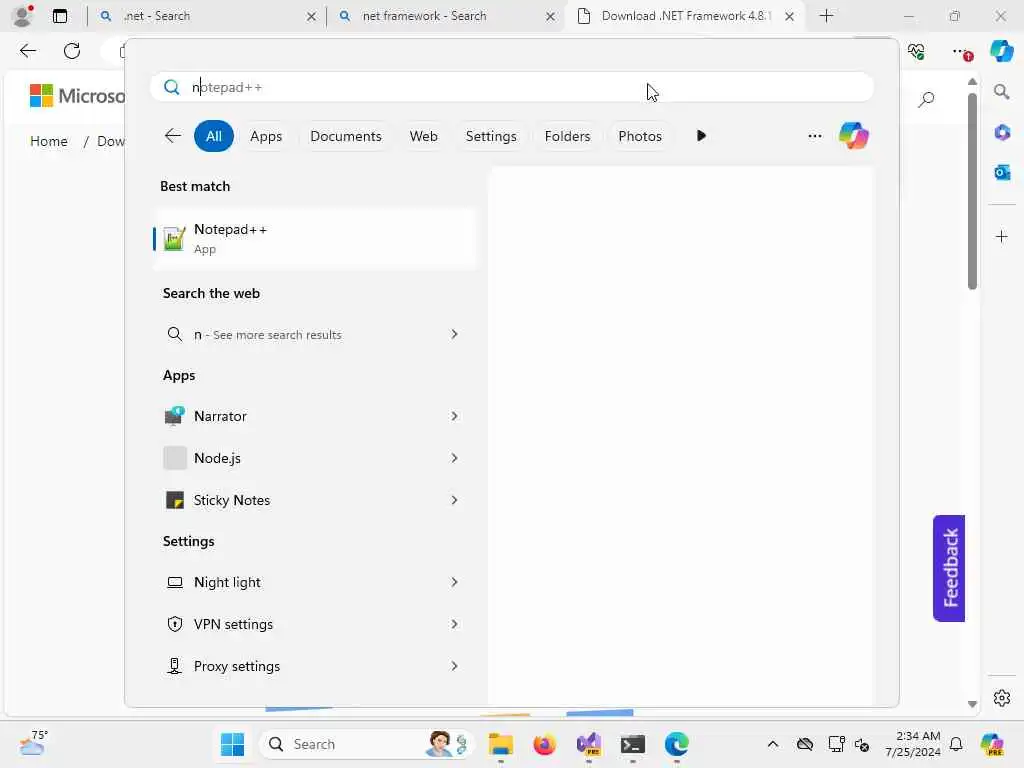
Task: Click the Proxy settings icon
Action: [174, 665]
